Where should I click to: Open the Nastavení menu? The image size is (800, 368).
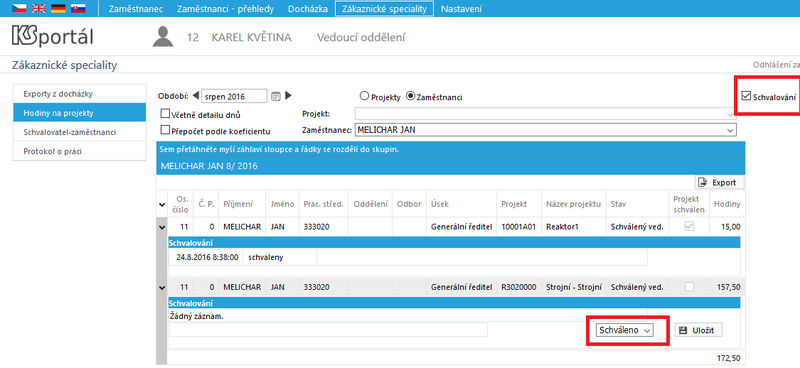(x=461, y=9)
